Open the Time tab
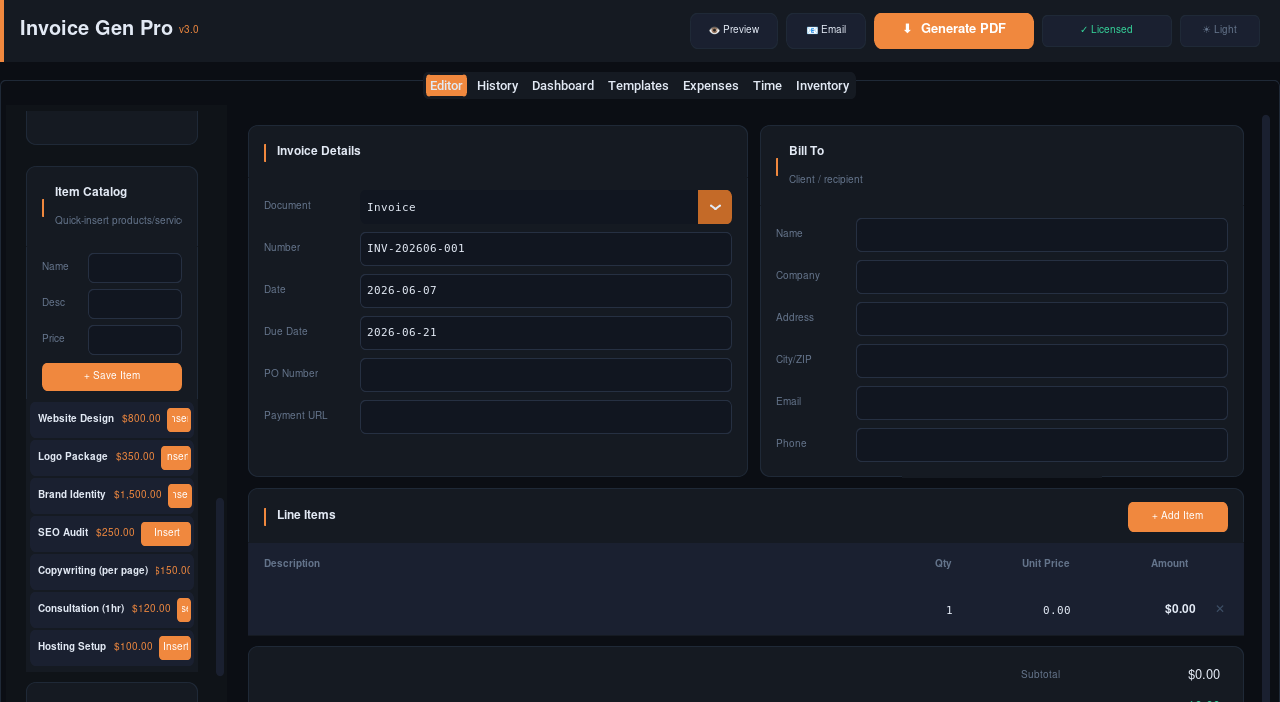Screen dimensions: 1280x702 [767, 86]
